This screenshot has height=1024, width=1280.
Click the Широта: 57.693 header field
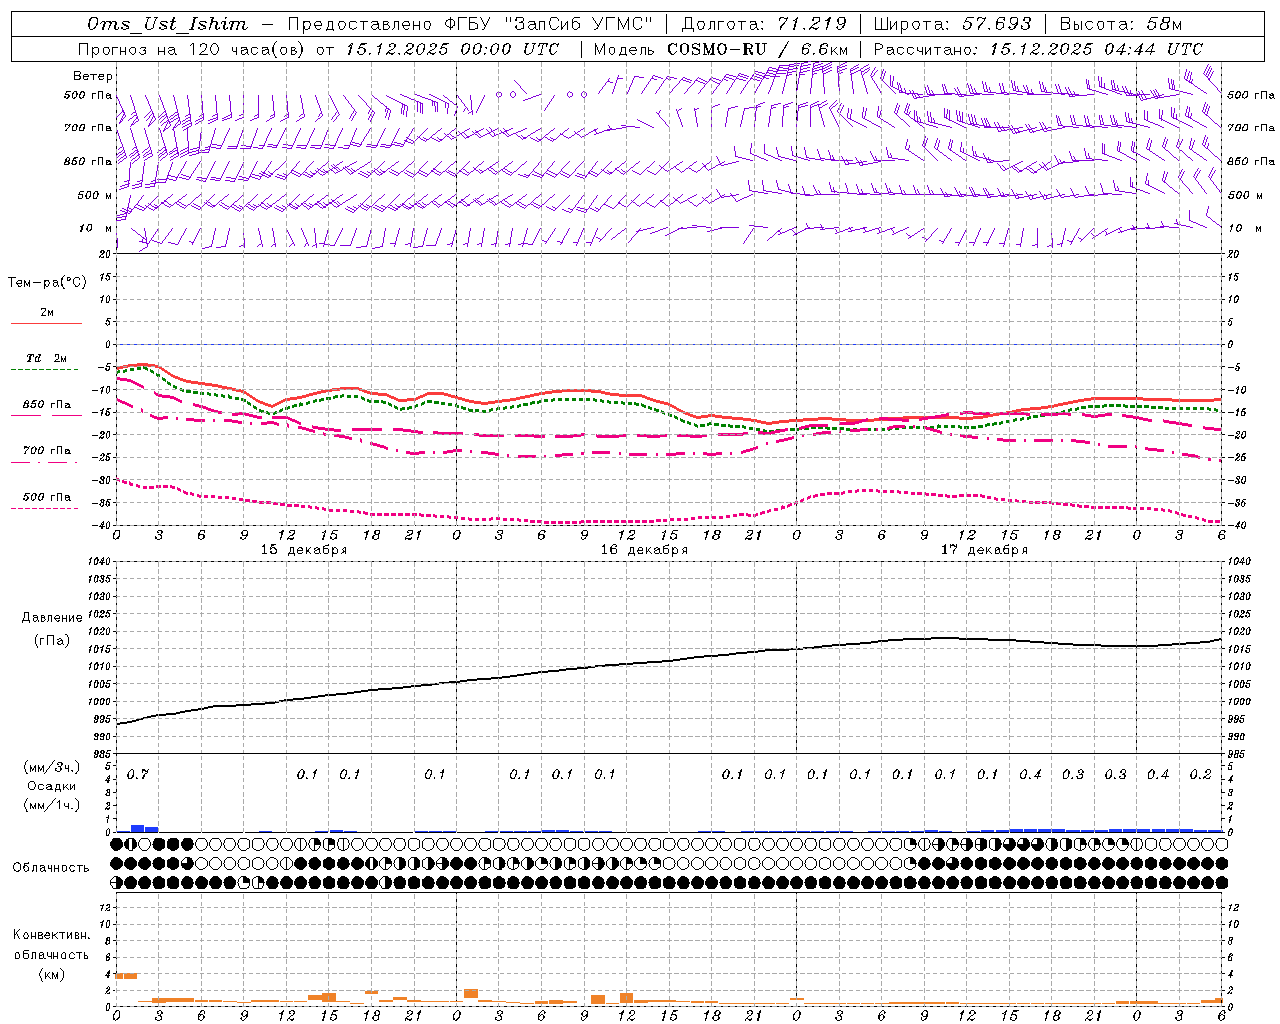[x=952, y=24]
